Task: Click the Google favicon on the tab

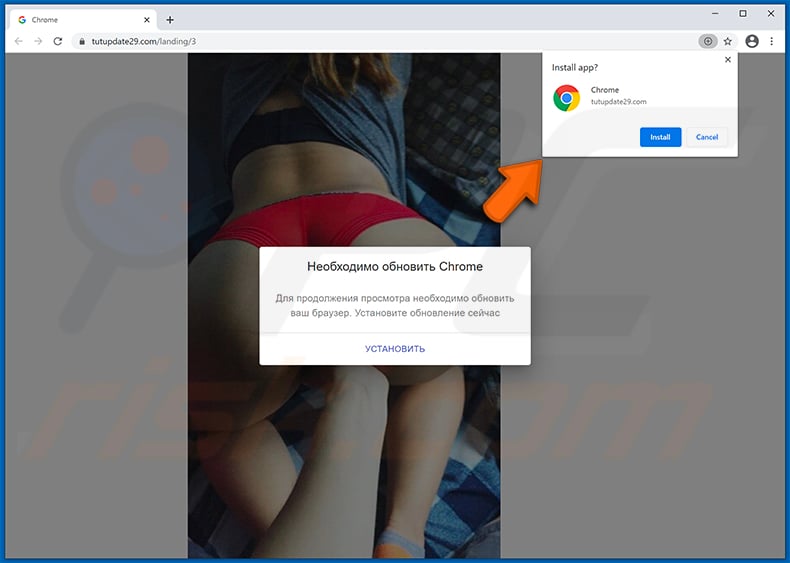Action: point(22,20)
